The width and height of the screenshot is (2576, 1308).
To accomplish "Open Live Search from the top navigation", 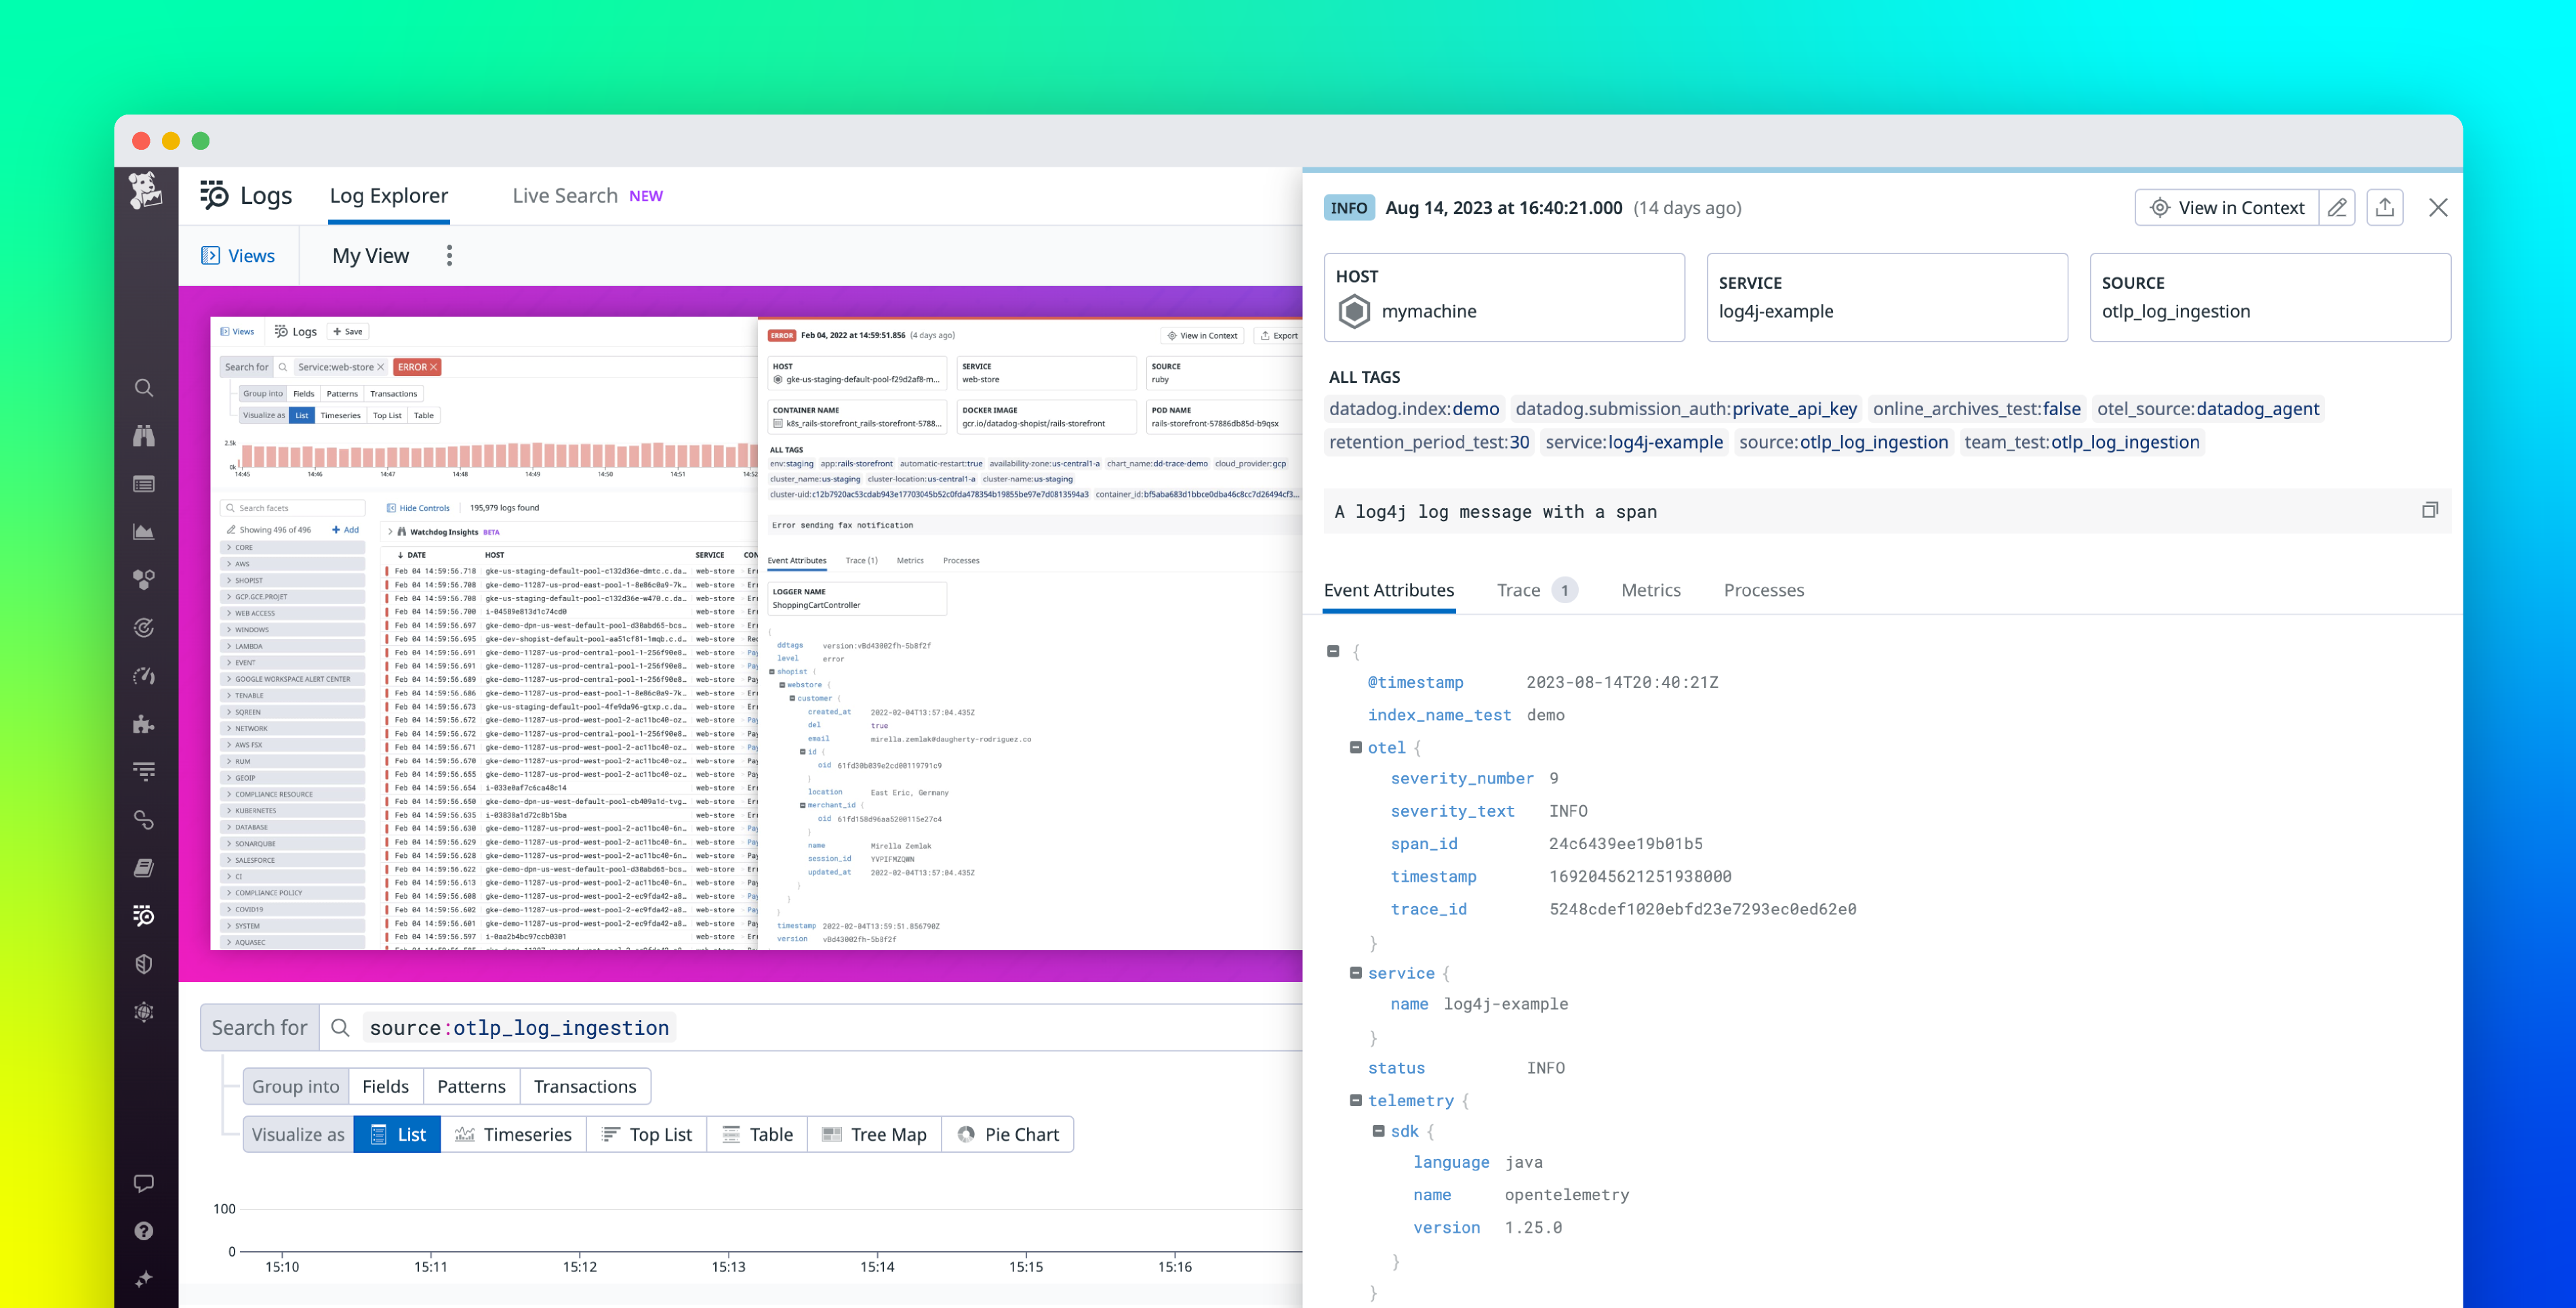I will [x=565, y=195].
